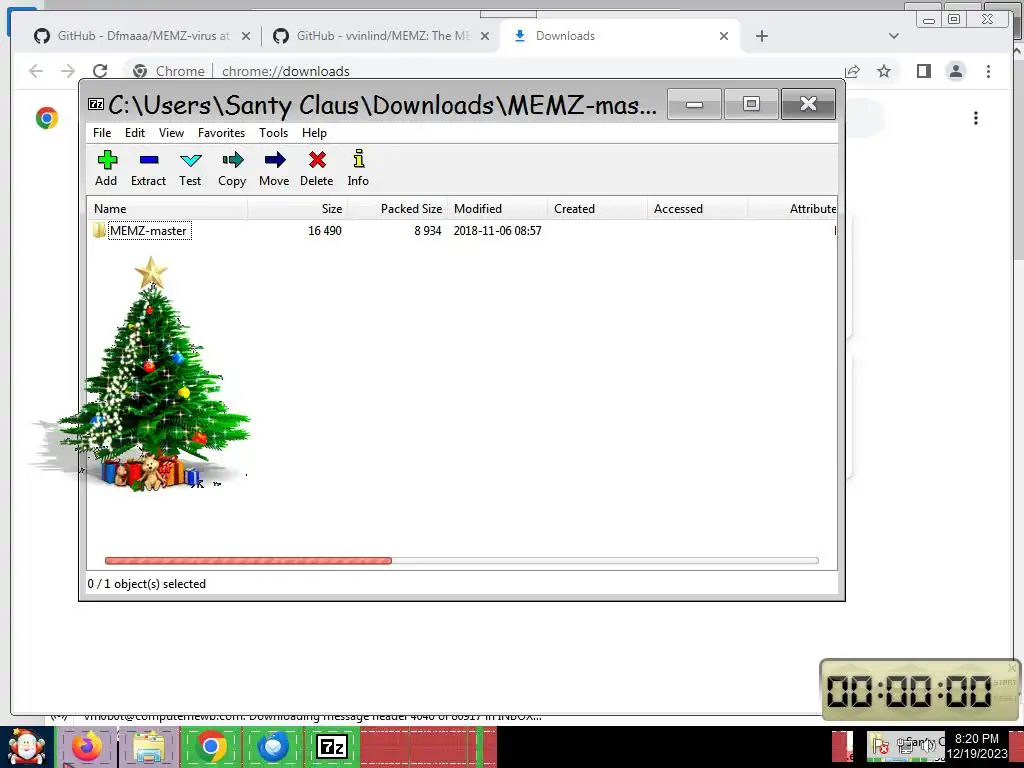This screenshot has height=768, width=1024.
Task: Click the Chrome logo on Downloads page
Action: coord(47,118)
